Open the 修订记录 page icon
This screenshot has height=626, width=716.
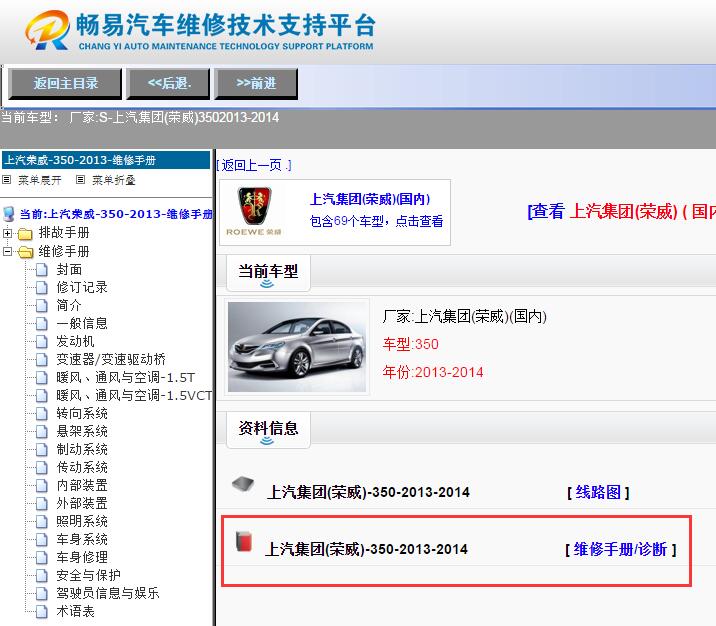42,288
